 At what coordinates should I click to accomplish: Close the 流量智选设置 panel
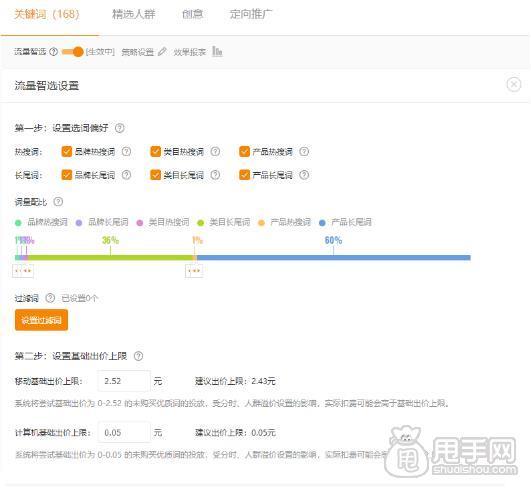[x=514, y=84]
